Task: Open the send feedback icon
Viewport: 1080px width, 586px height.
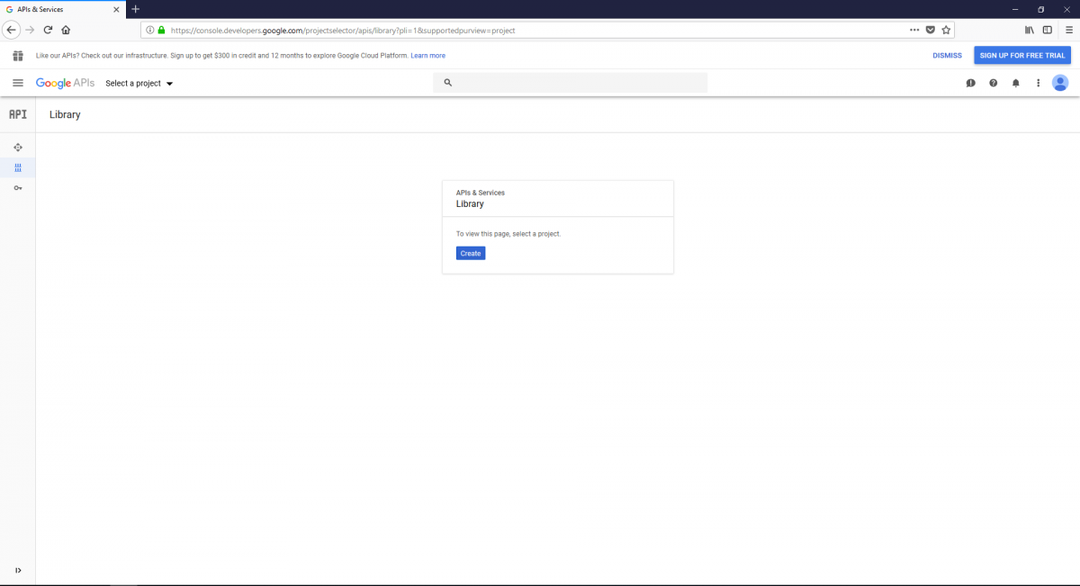Action: point(970,83)
